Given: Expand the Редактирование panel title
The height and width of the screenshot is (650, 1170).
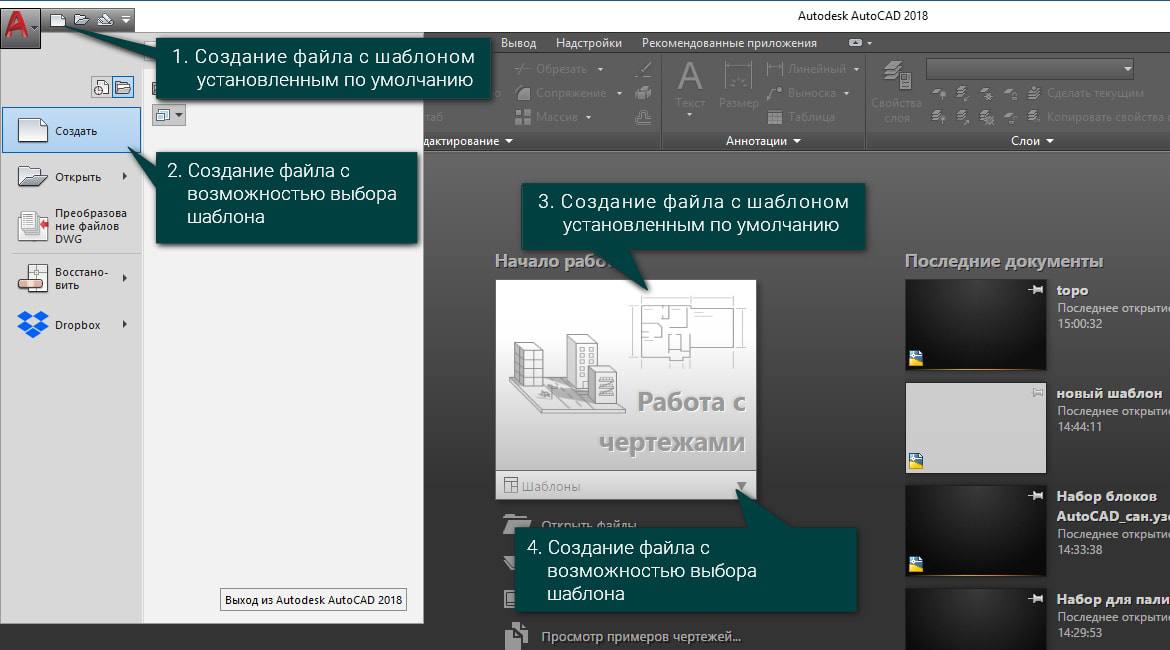Looking at the screenshot, I should point(469,141).
